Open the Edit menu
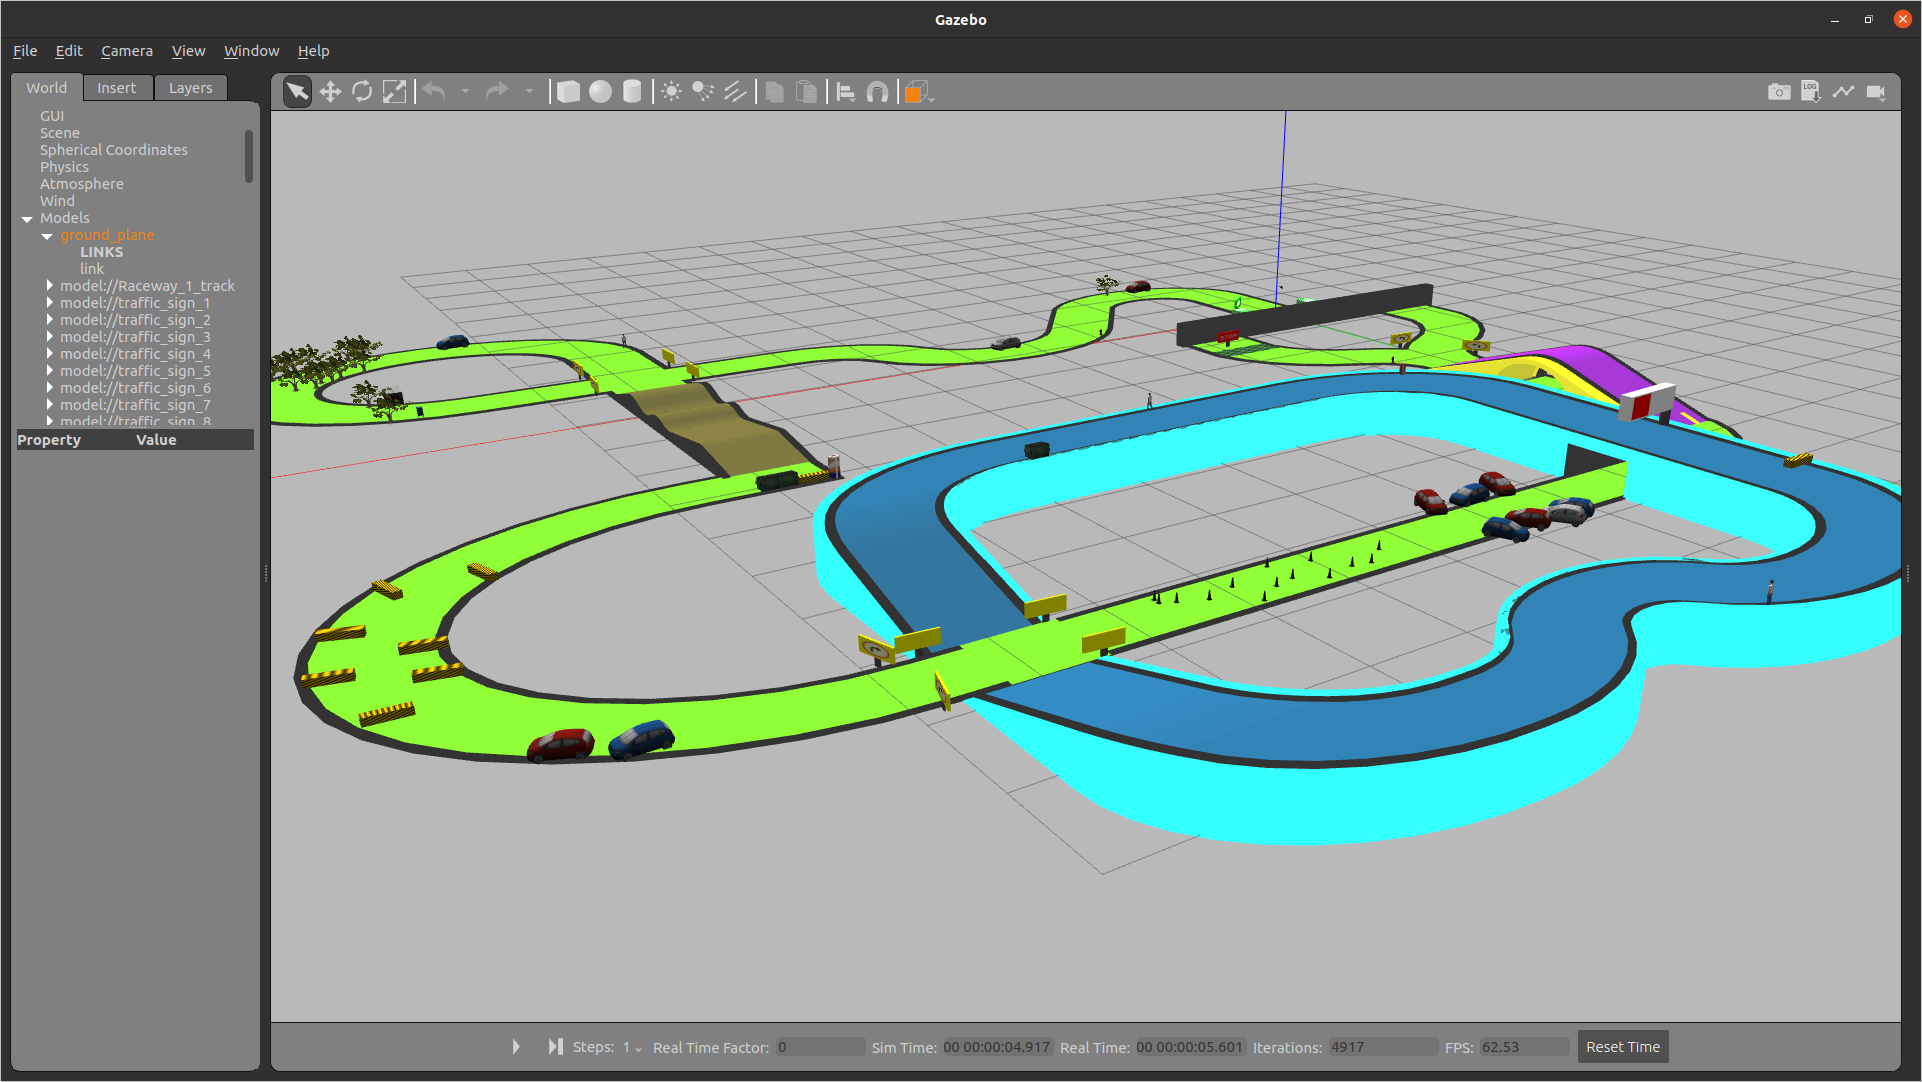The width and height of the screenshot is (1922, 1082). point(69,51)
